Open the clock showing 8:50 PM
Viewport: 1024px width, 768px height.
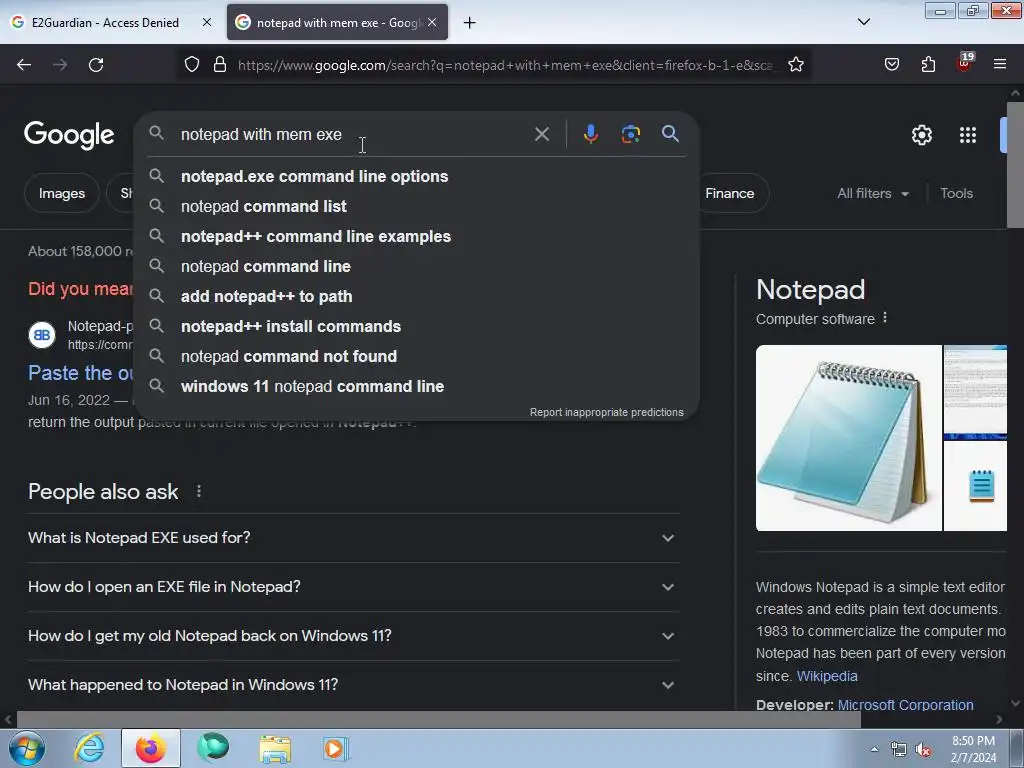pyautogui.click(x=973, y=749)
